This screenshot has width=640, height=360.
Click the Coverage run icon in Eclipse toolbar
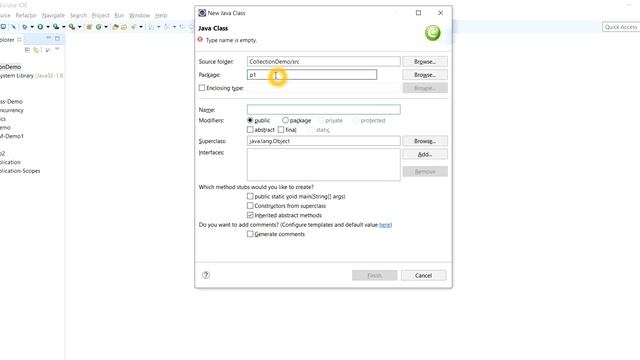tap(56, 27)
